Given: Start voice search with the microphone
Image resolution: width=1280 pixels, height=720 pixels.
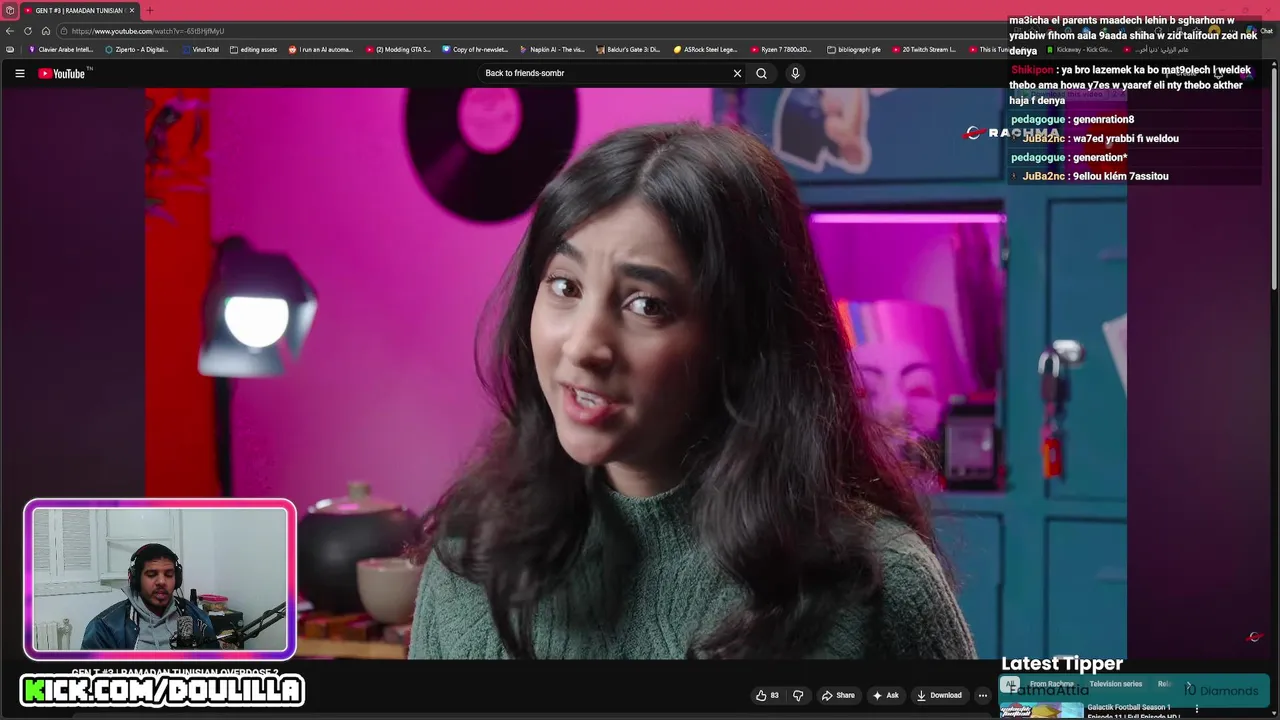Looking at the screenshot, I should pyautogui.click(x=795, y=73).
